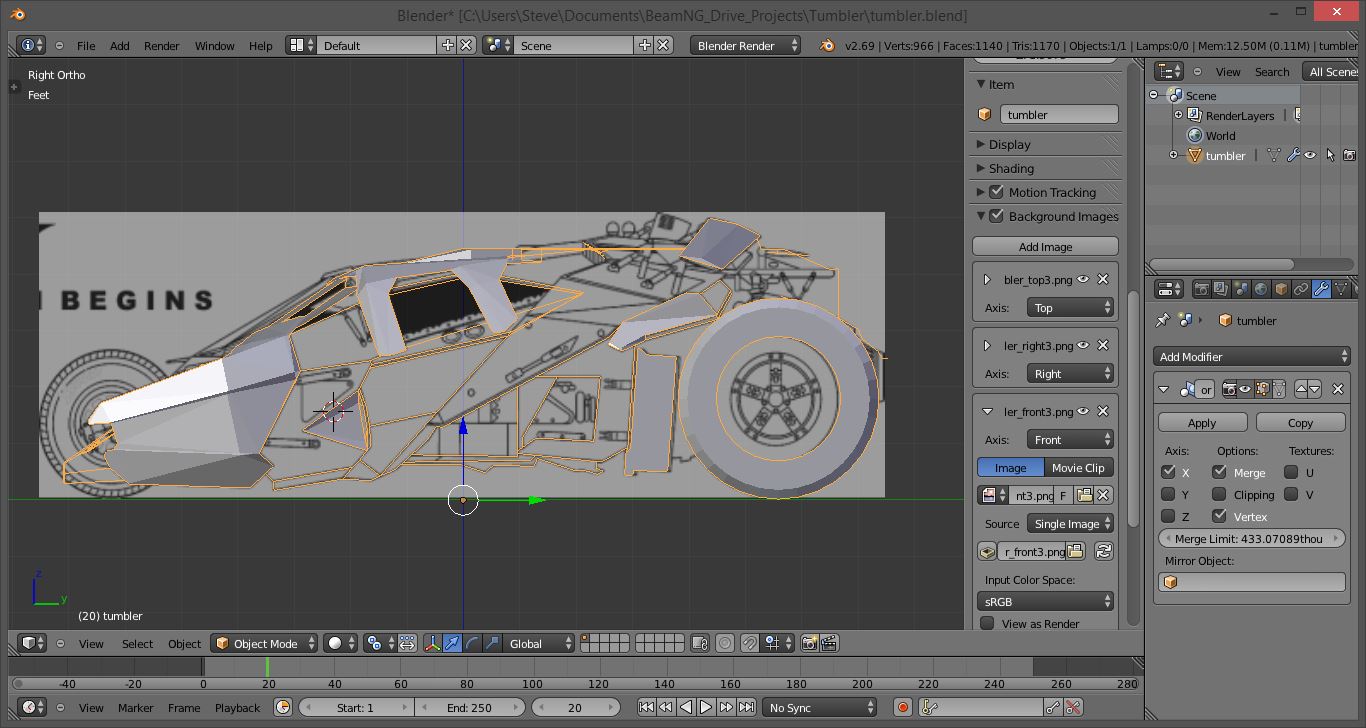Toggle tumbler visibility eye in outliner
The image size is (1366, 728).
(1310, 155)
